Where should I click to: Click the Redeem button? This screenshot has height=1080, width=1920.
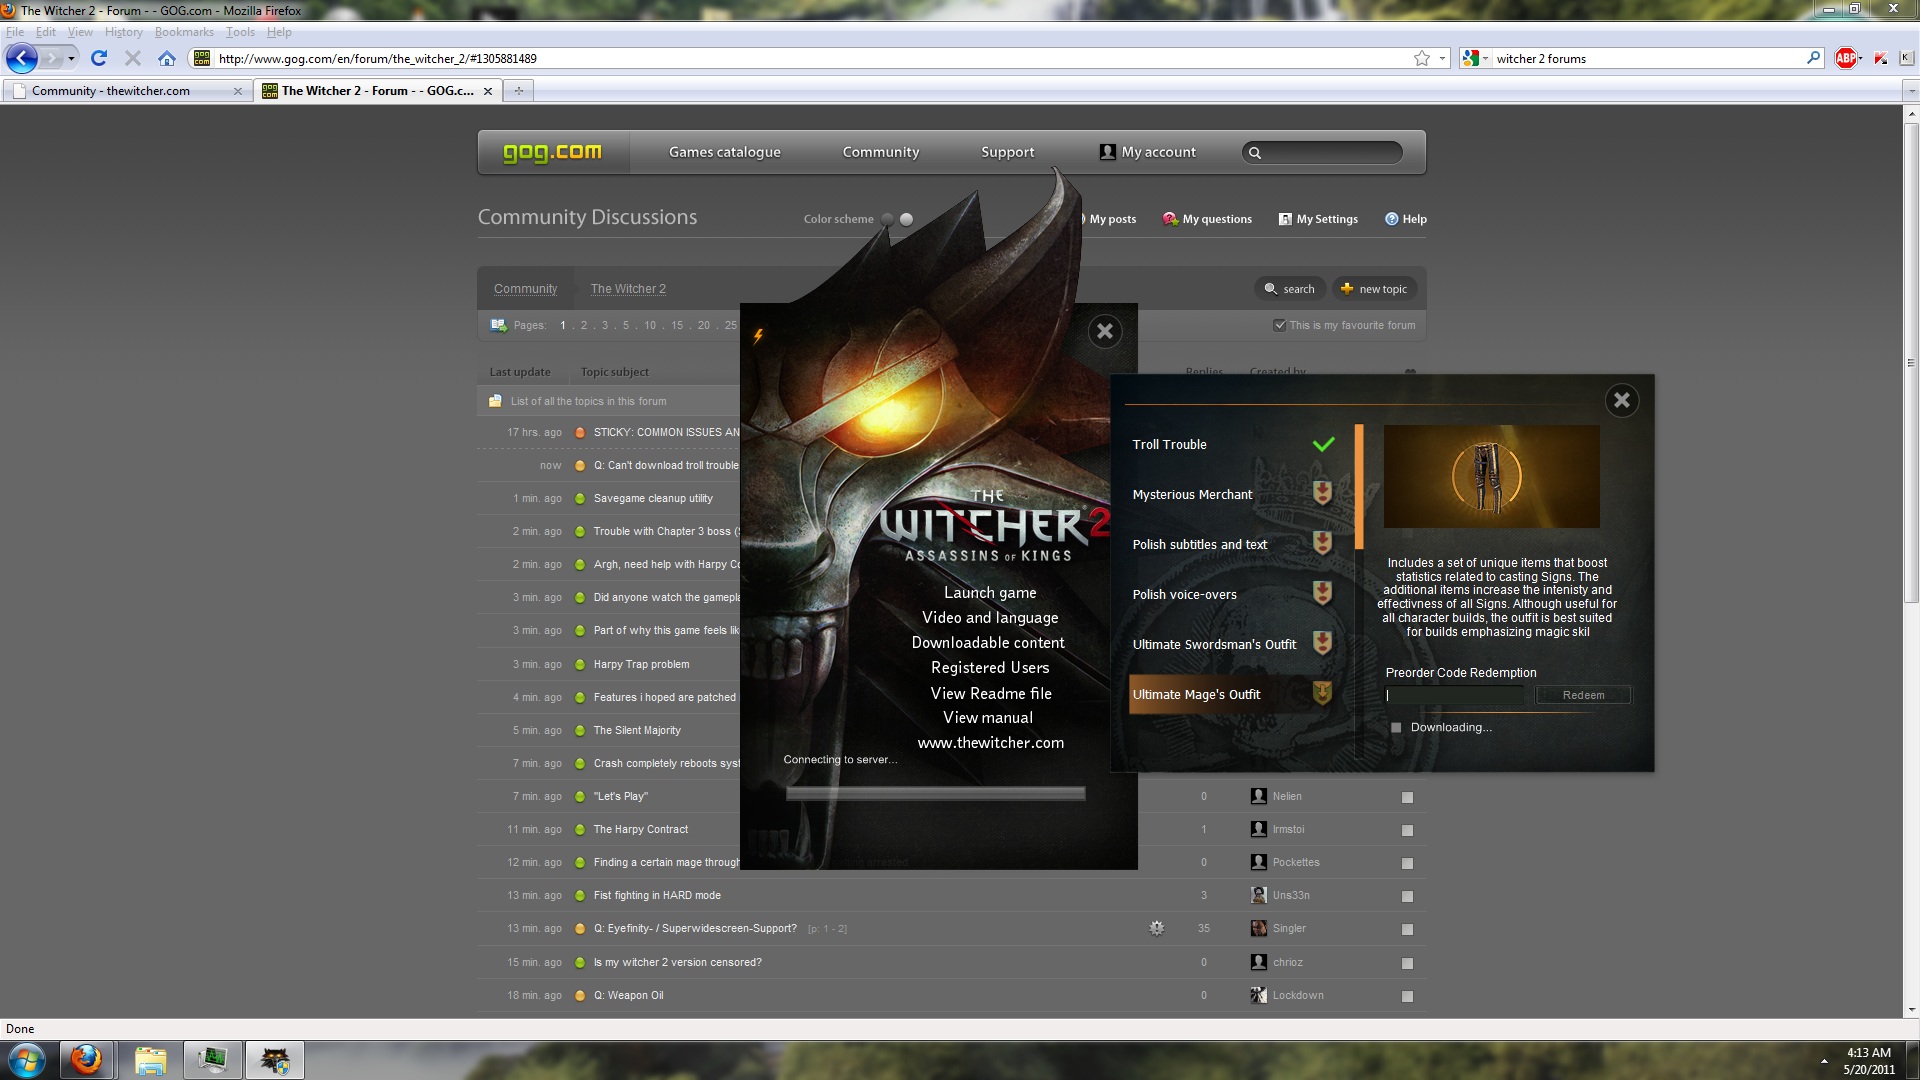tap(1583, 695)
